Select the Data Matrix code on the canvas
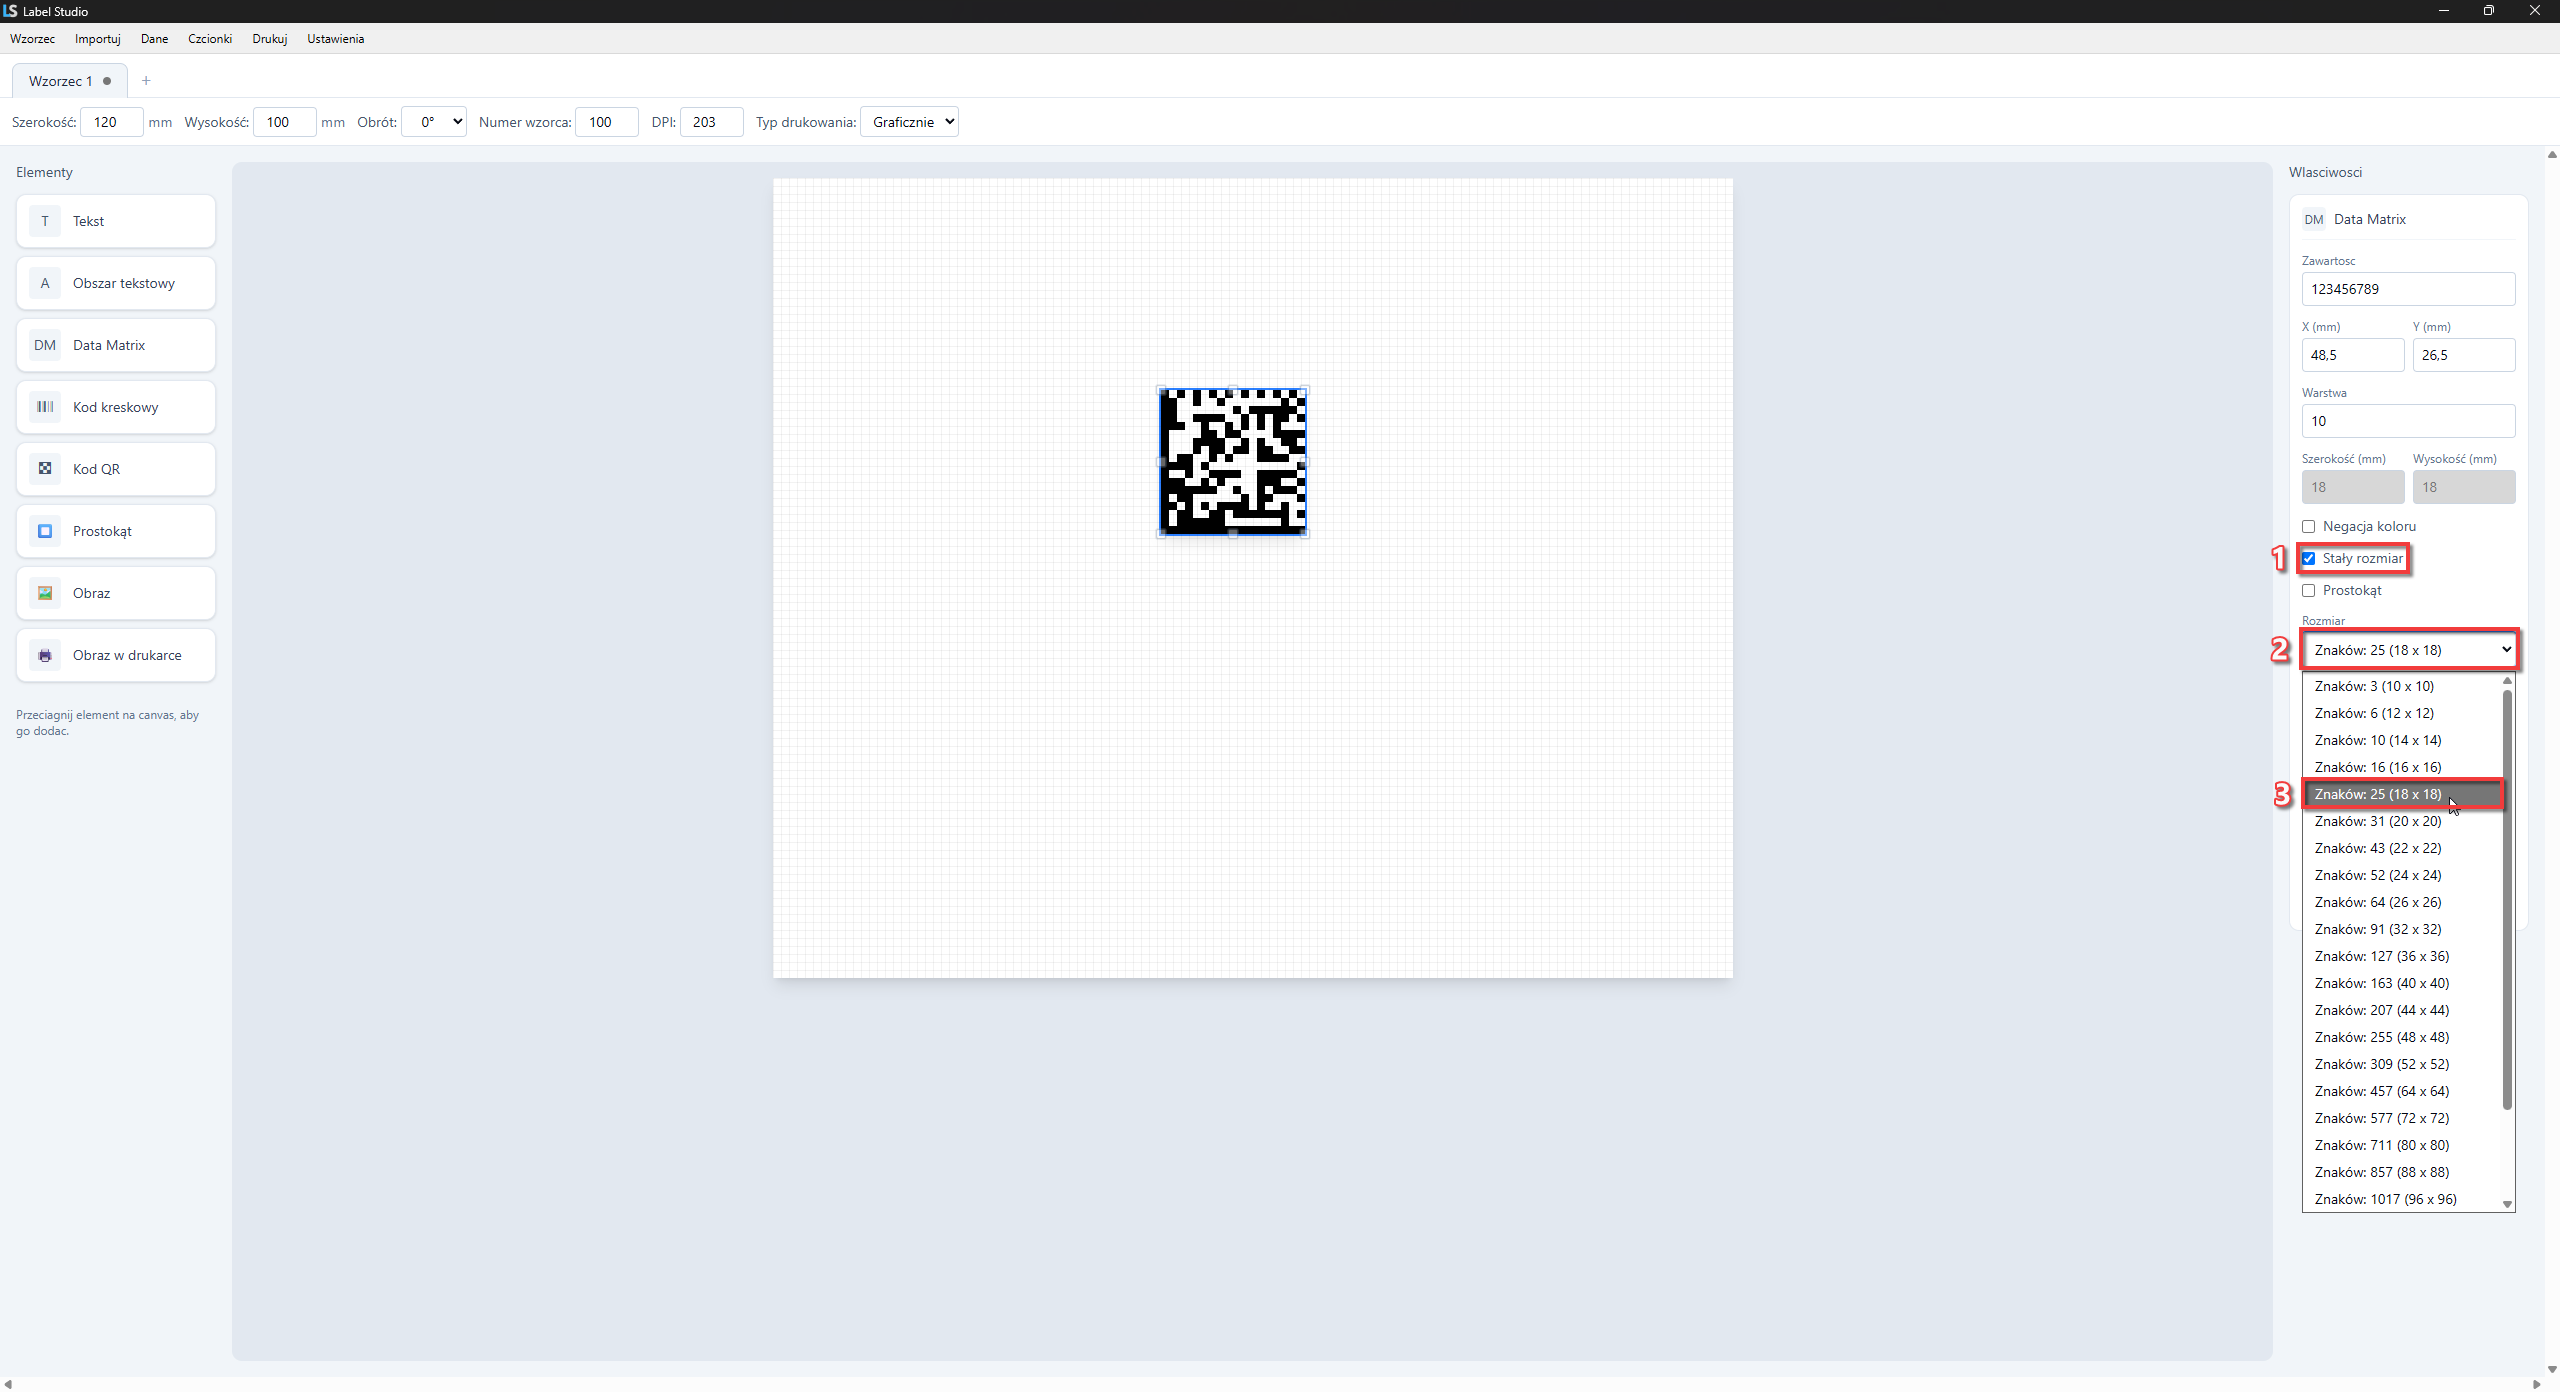2560x1392 pixels. pyautogui.click(x=1233, y=462)
